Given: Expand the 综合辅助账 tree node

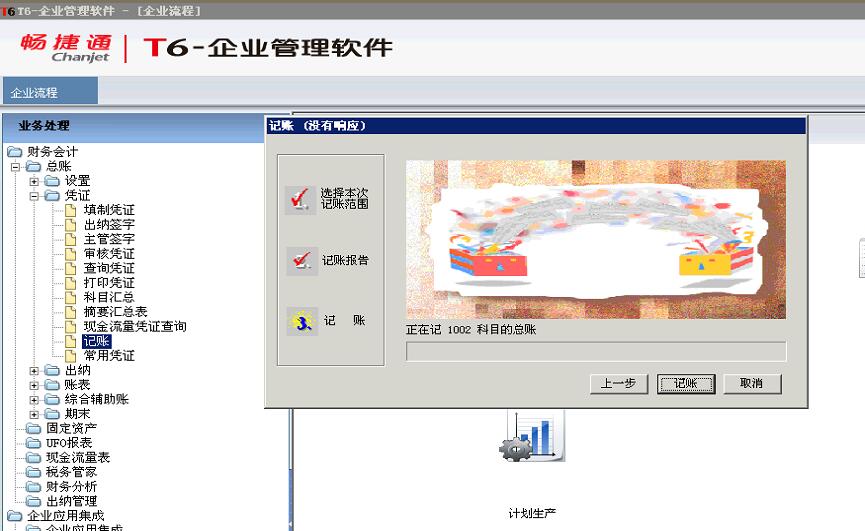Looking at the screenshot, I should [34, 400].
